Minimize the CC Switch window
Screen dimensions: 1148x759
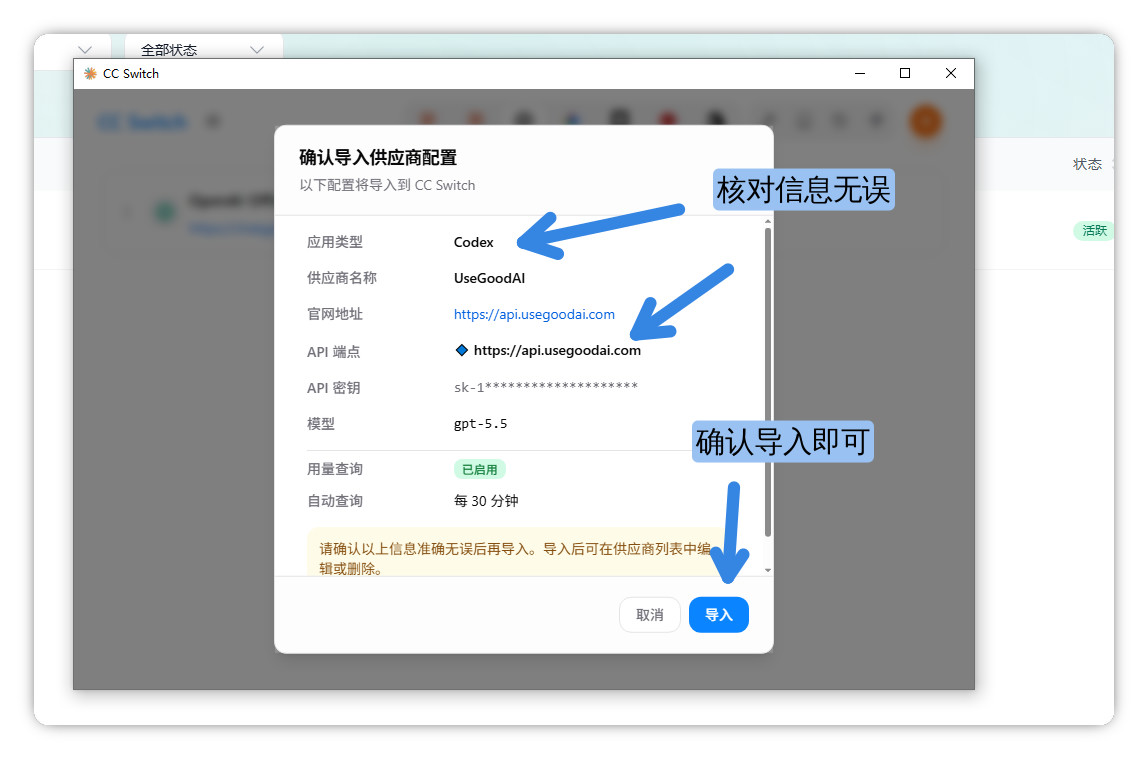[x=860, y=73]
